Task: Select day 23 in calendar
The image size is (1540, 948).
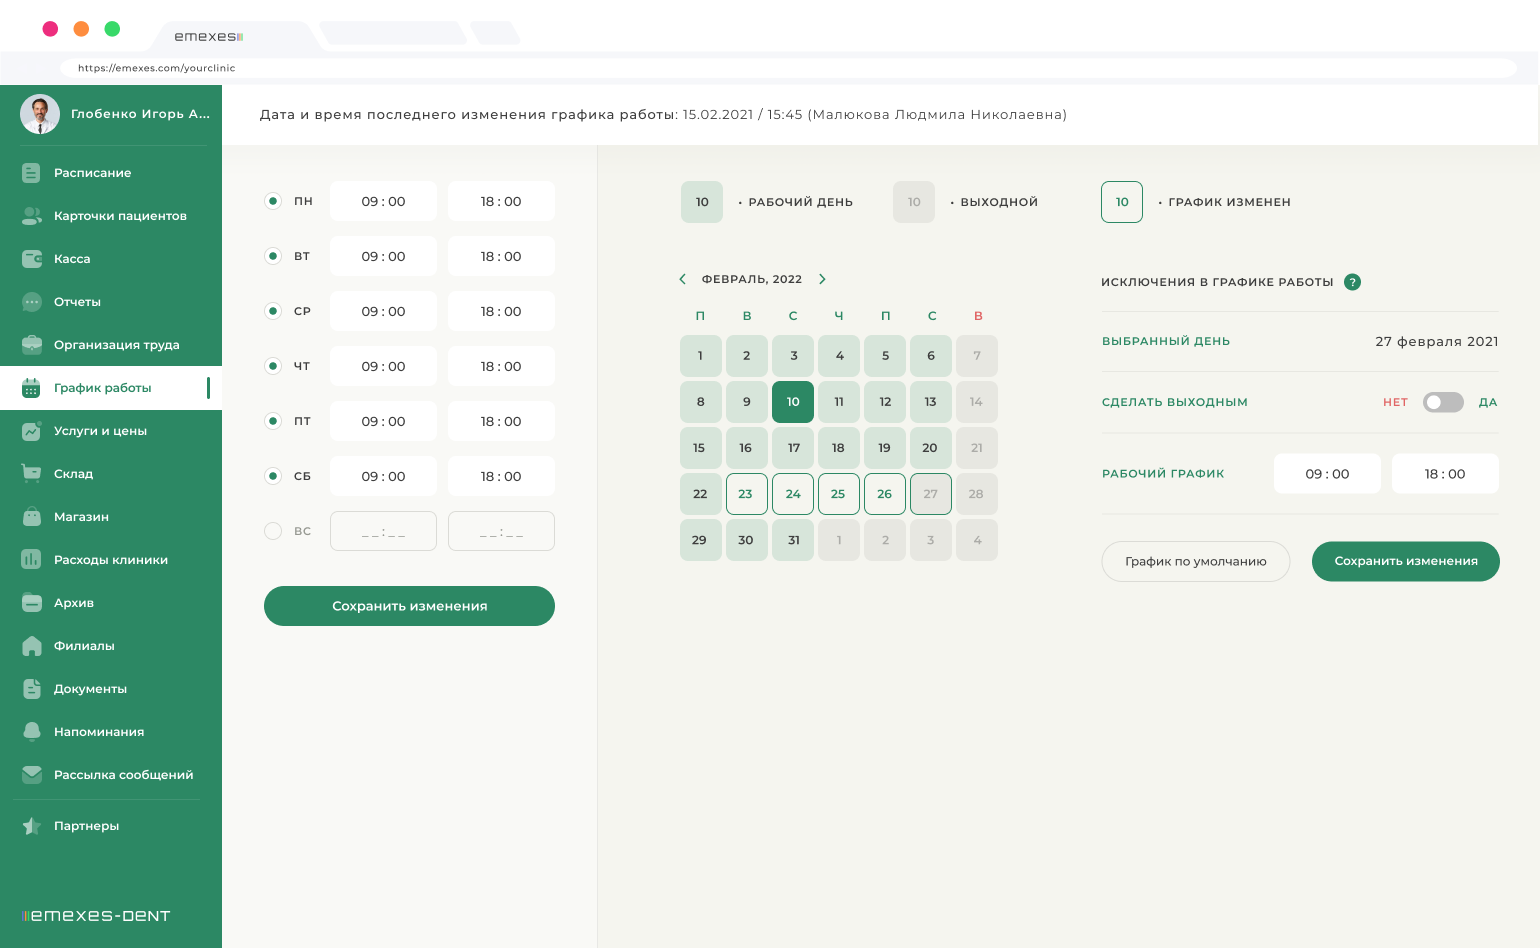Action: point(747,494)
